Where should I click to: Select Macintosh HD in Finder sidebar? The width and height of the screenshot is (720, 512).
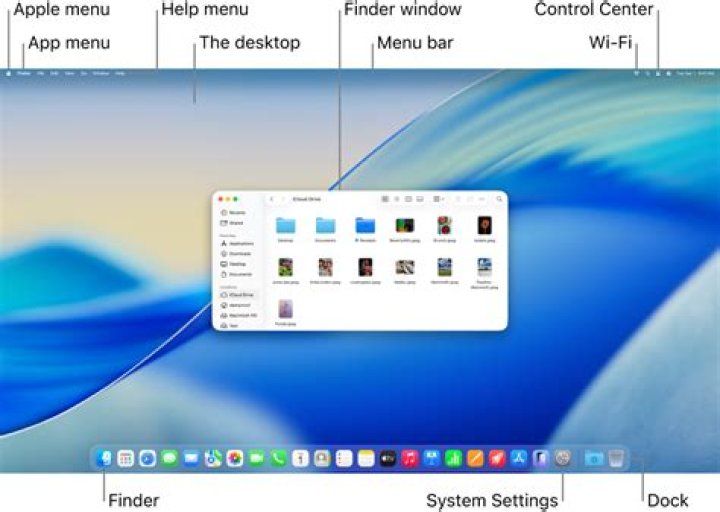pos(239,315)
